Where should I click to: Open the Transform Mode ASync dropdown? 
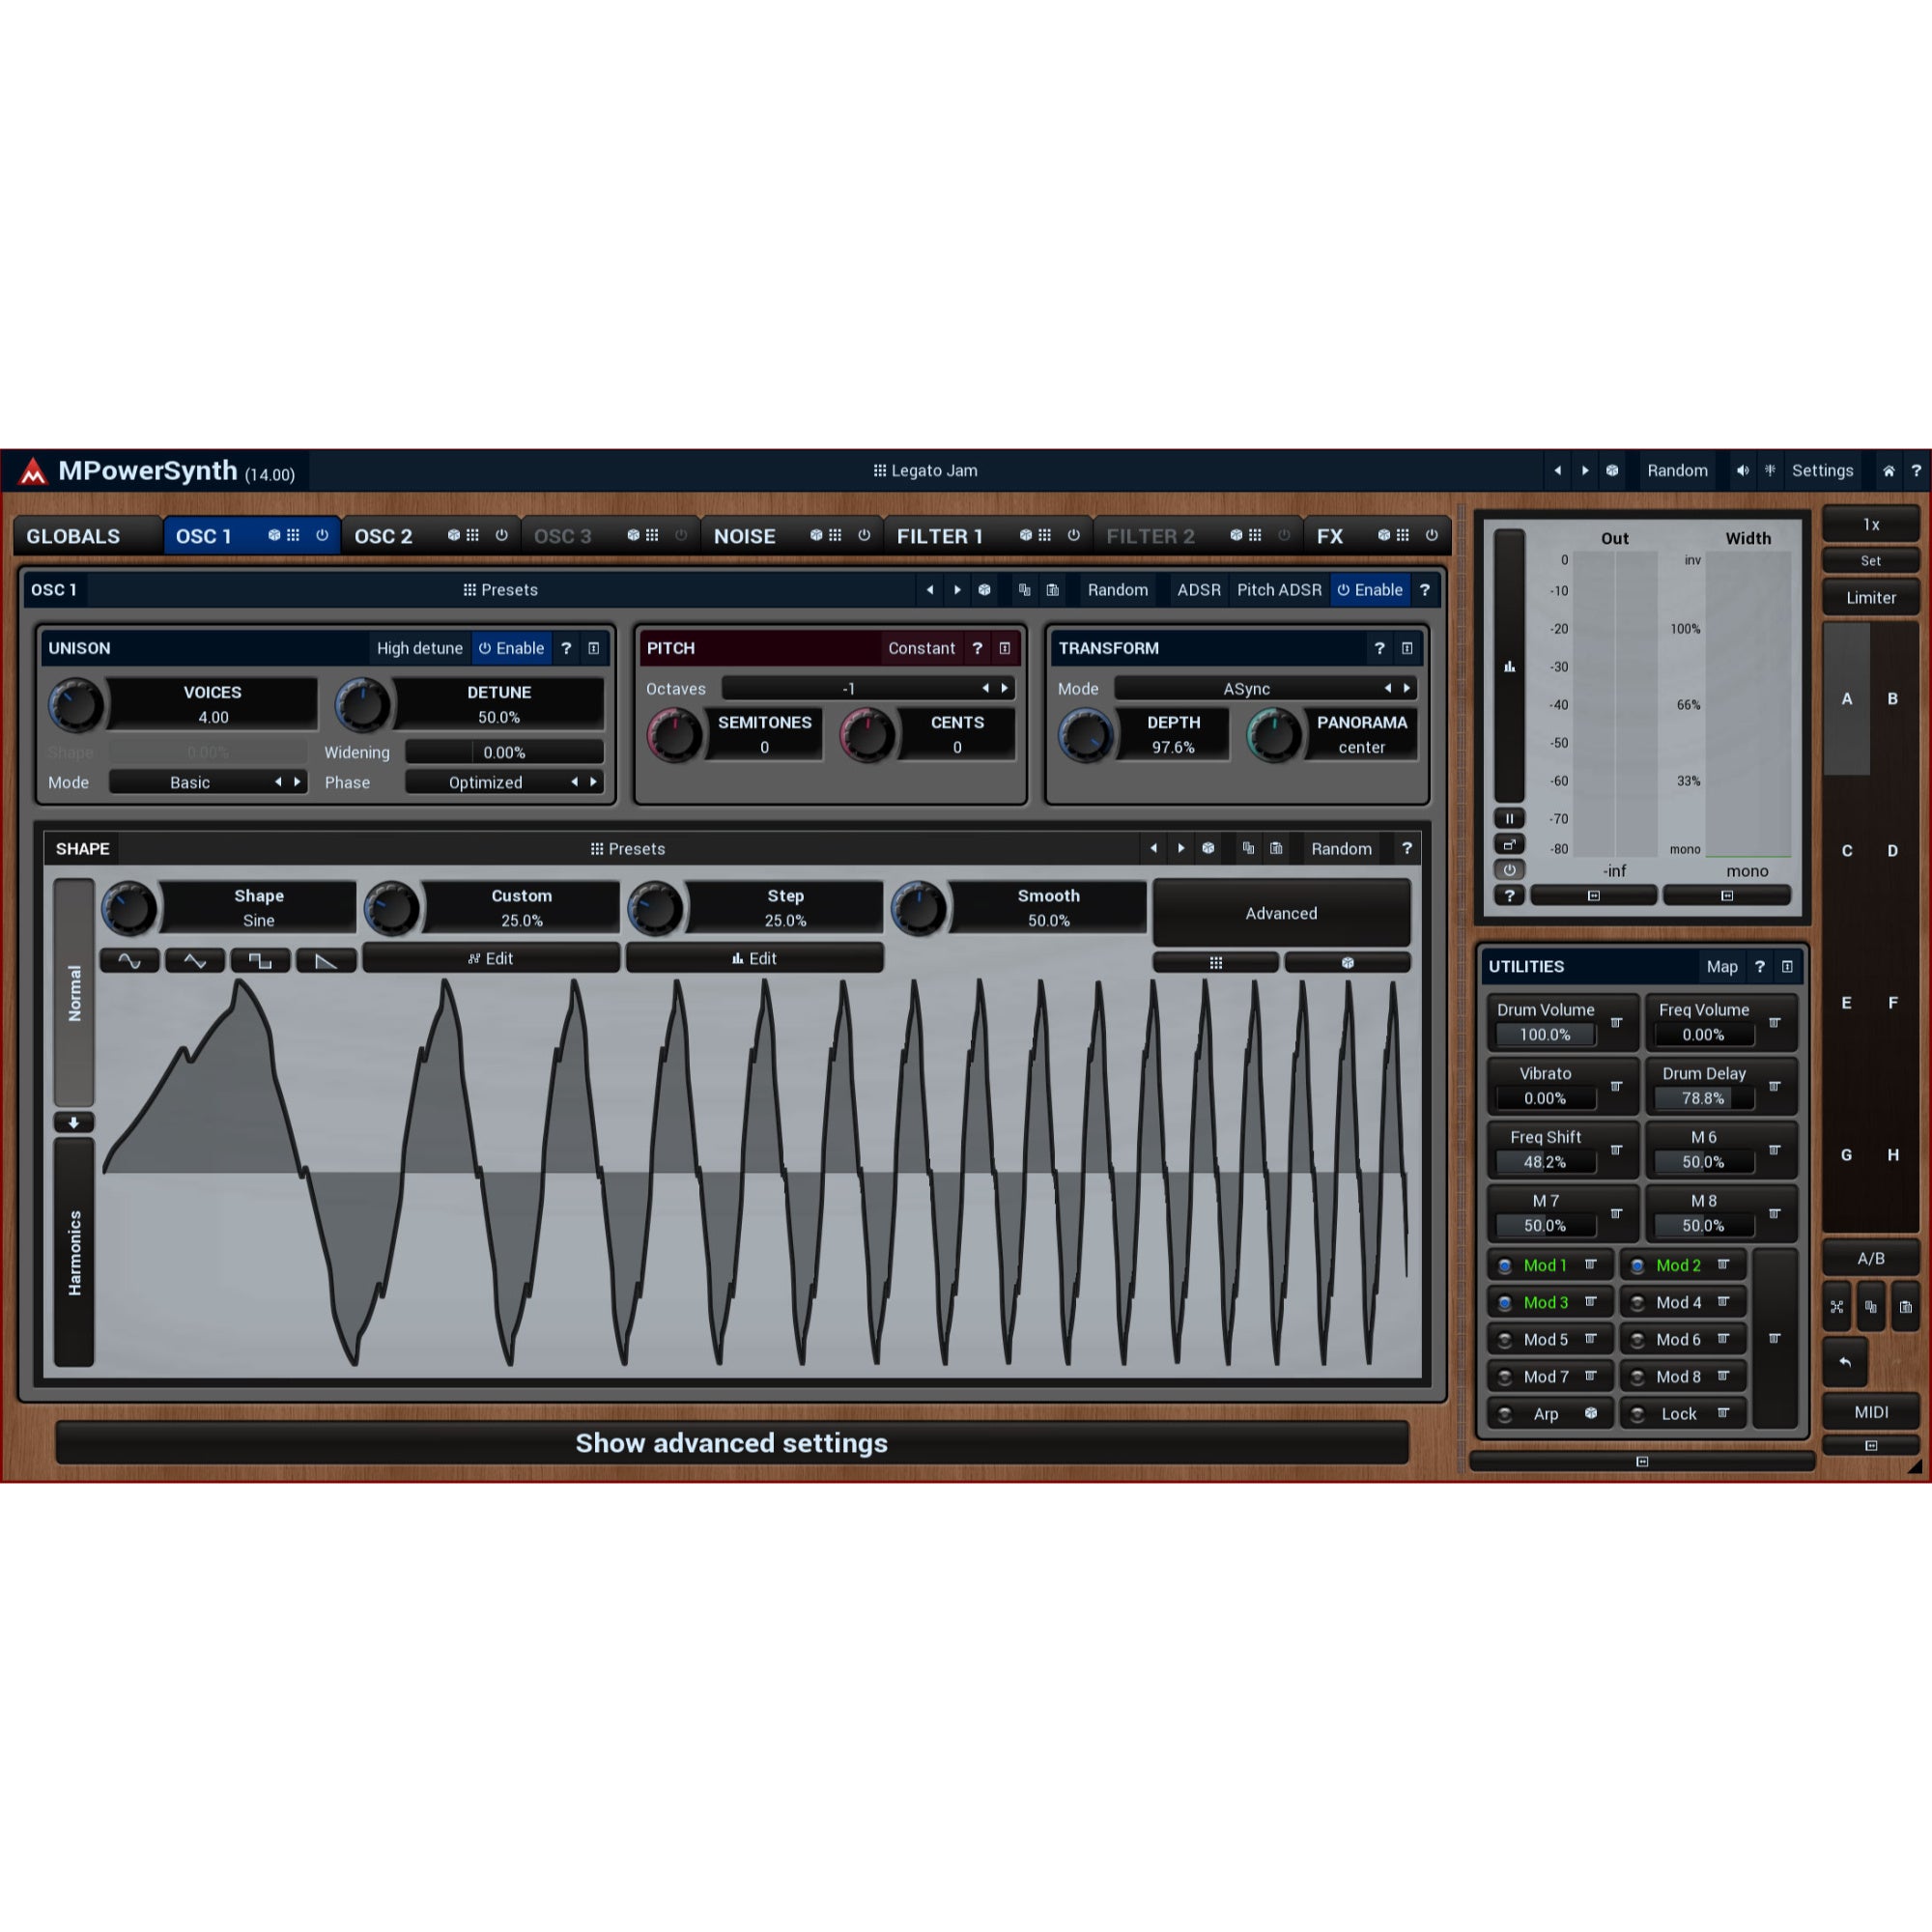pyautogui.click(x=1266, y=688)
